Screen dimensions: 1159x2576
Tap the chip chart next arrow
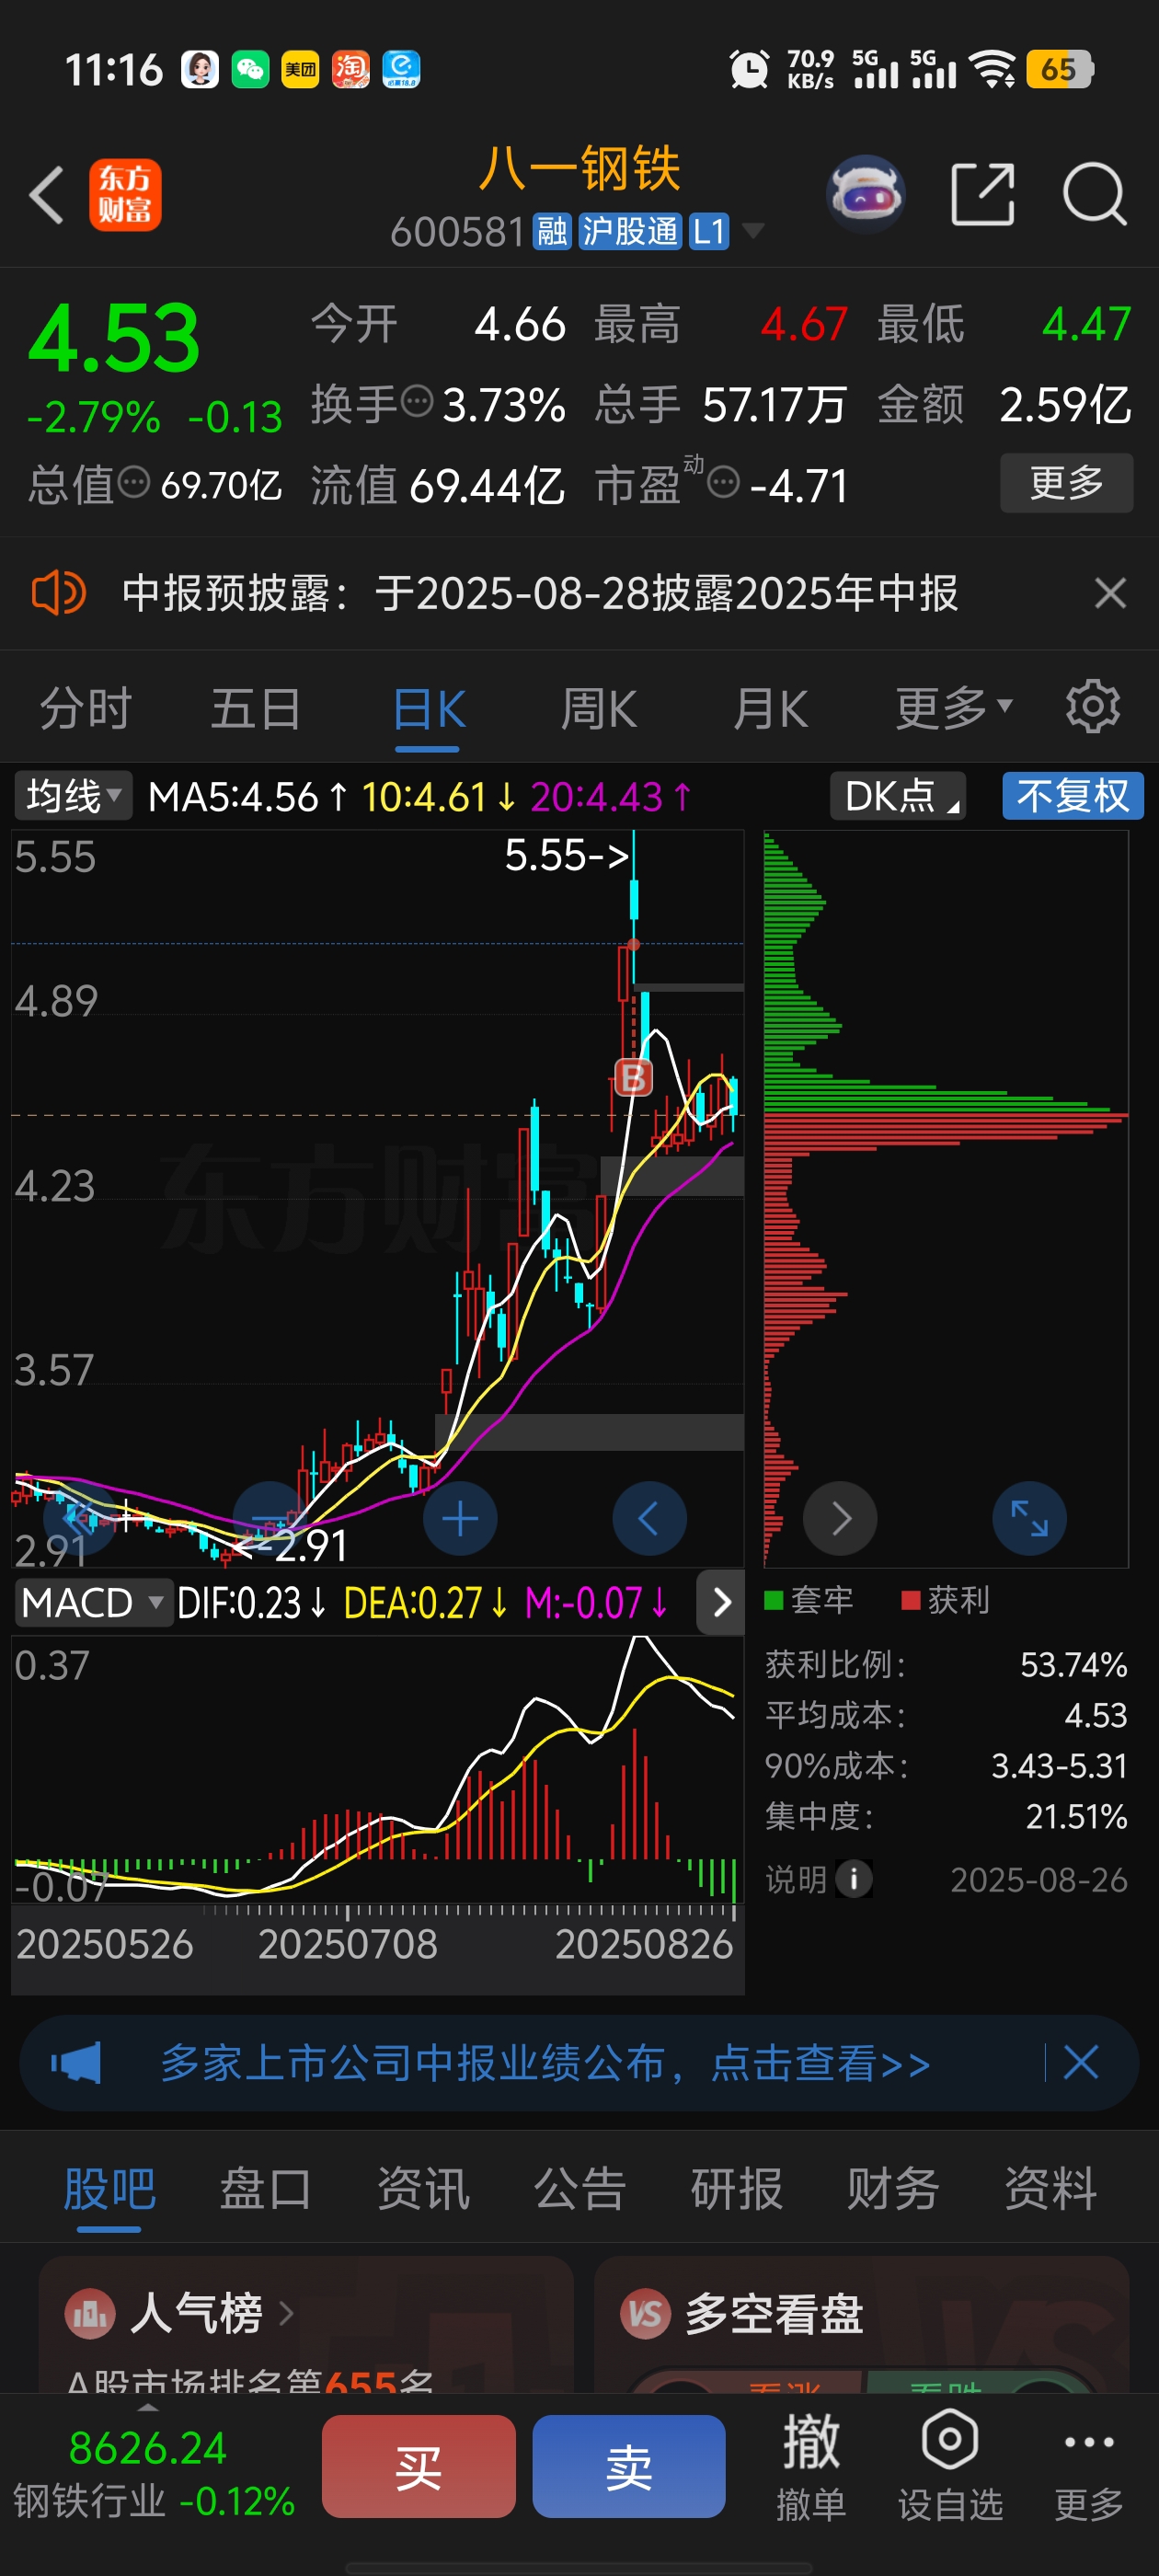[840, 1519]
